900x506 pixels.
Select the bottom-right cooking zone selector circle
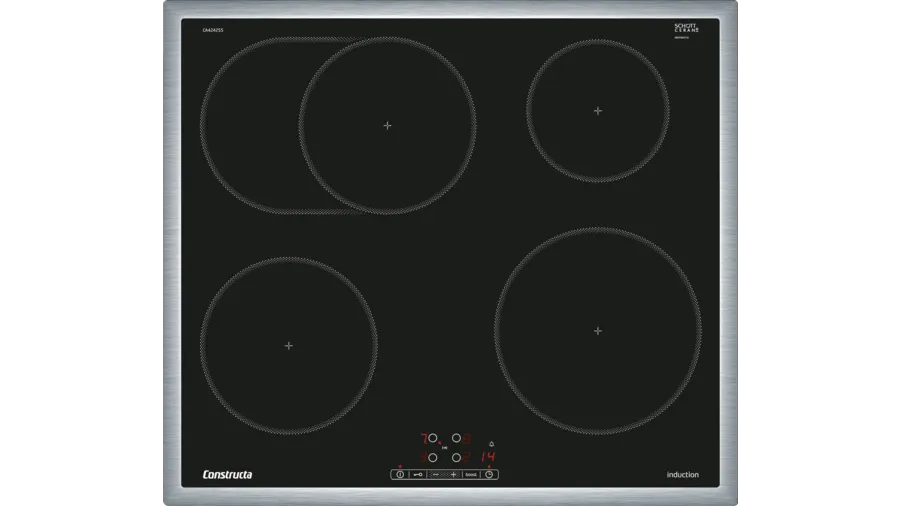pos(456,457)
